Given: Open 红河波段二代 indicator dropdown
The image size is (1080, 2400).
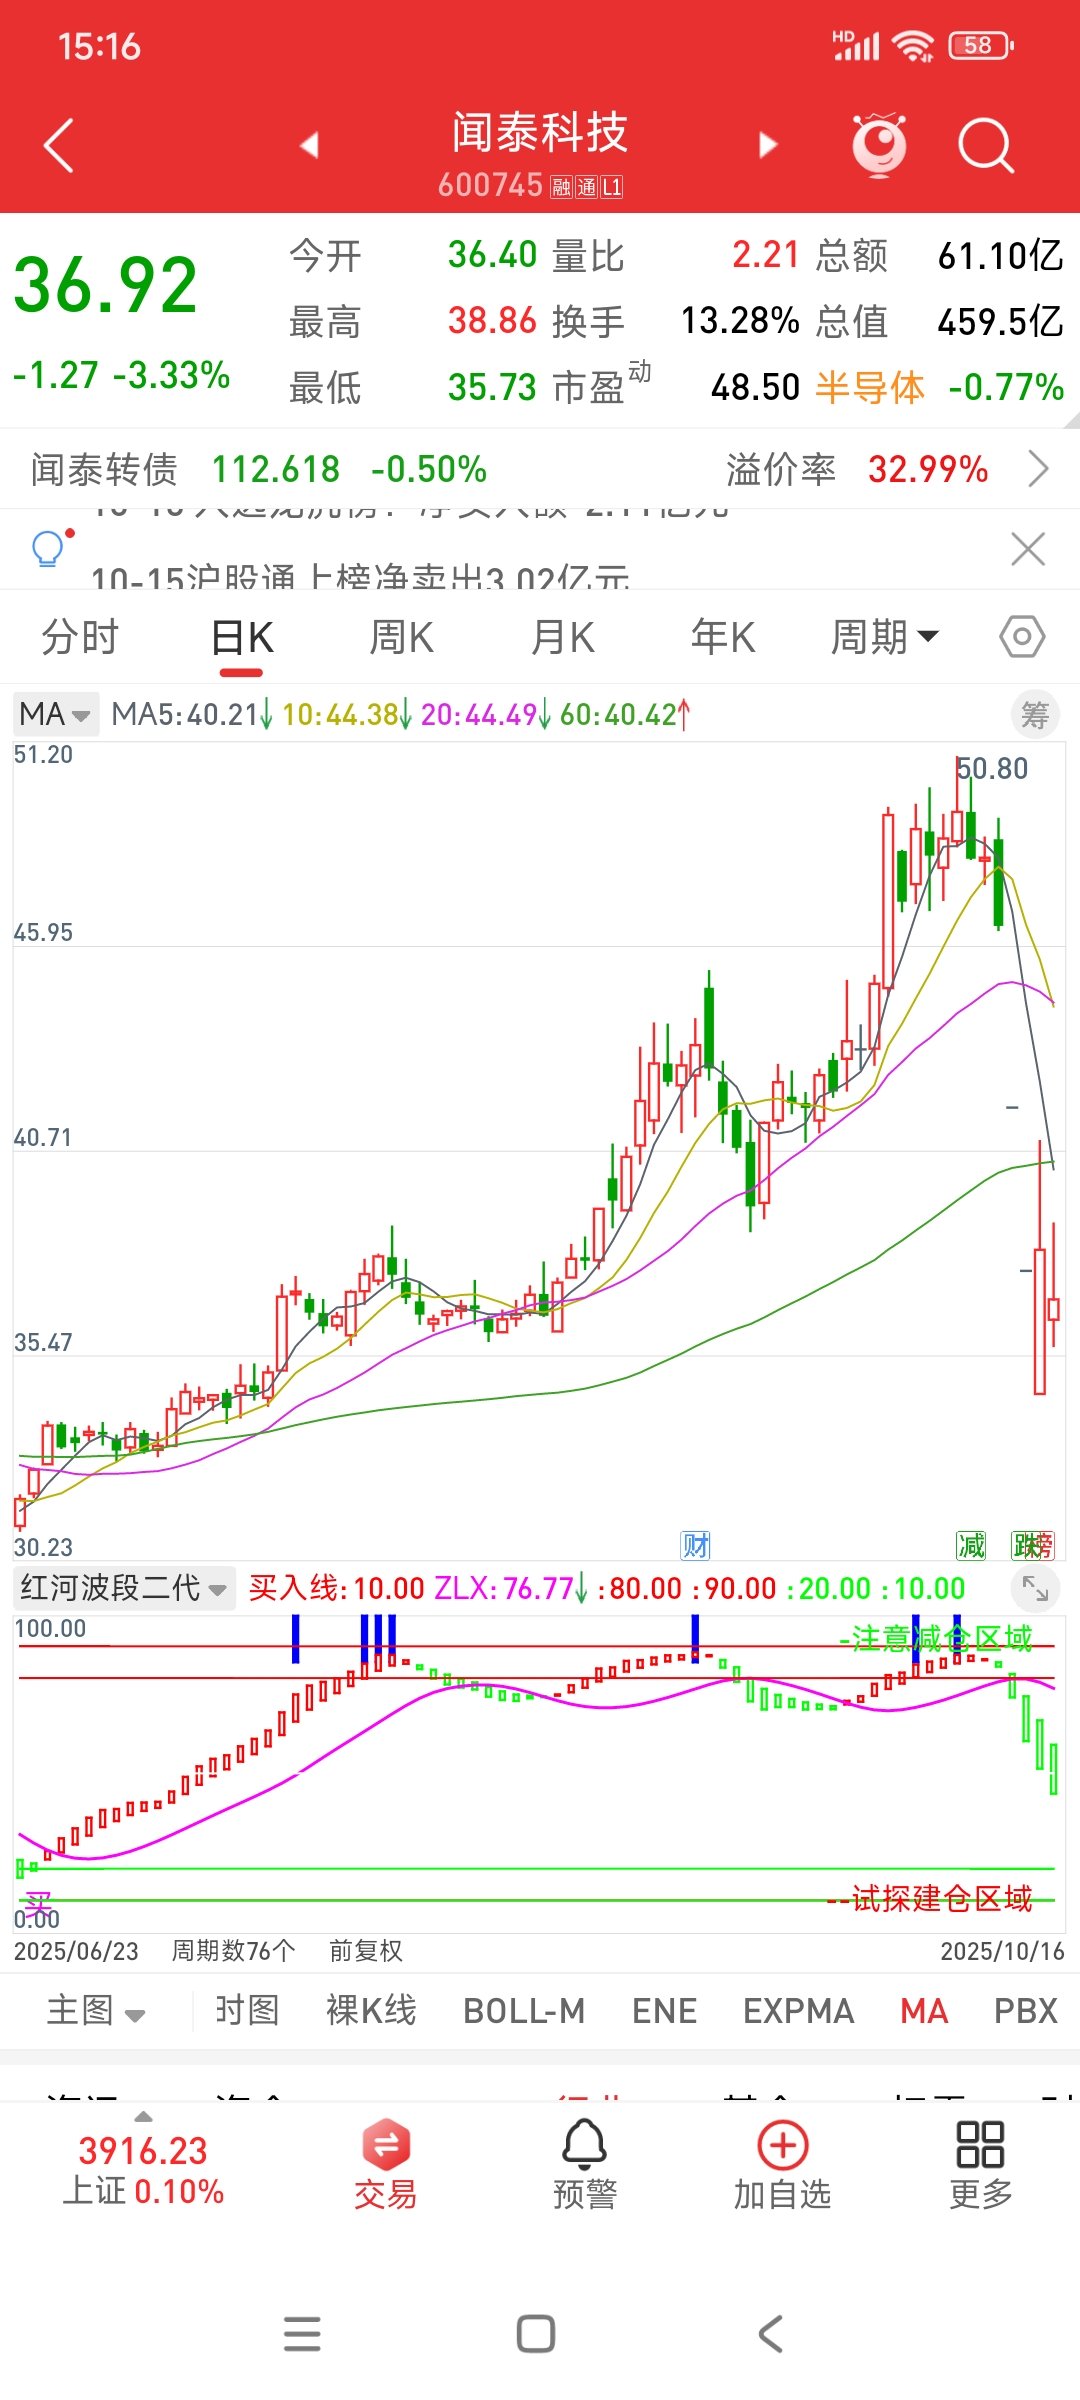Looking at the screenshot, I should (x=124, y=1588).
